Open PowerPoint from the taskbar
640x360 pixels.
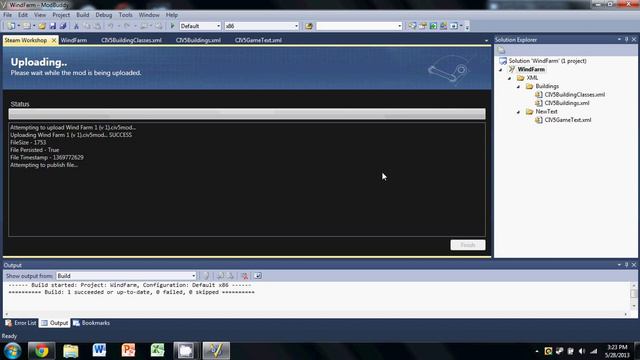(x=128, y=351)
